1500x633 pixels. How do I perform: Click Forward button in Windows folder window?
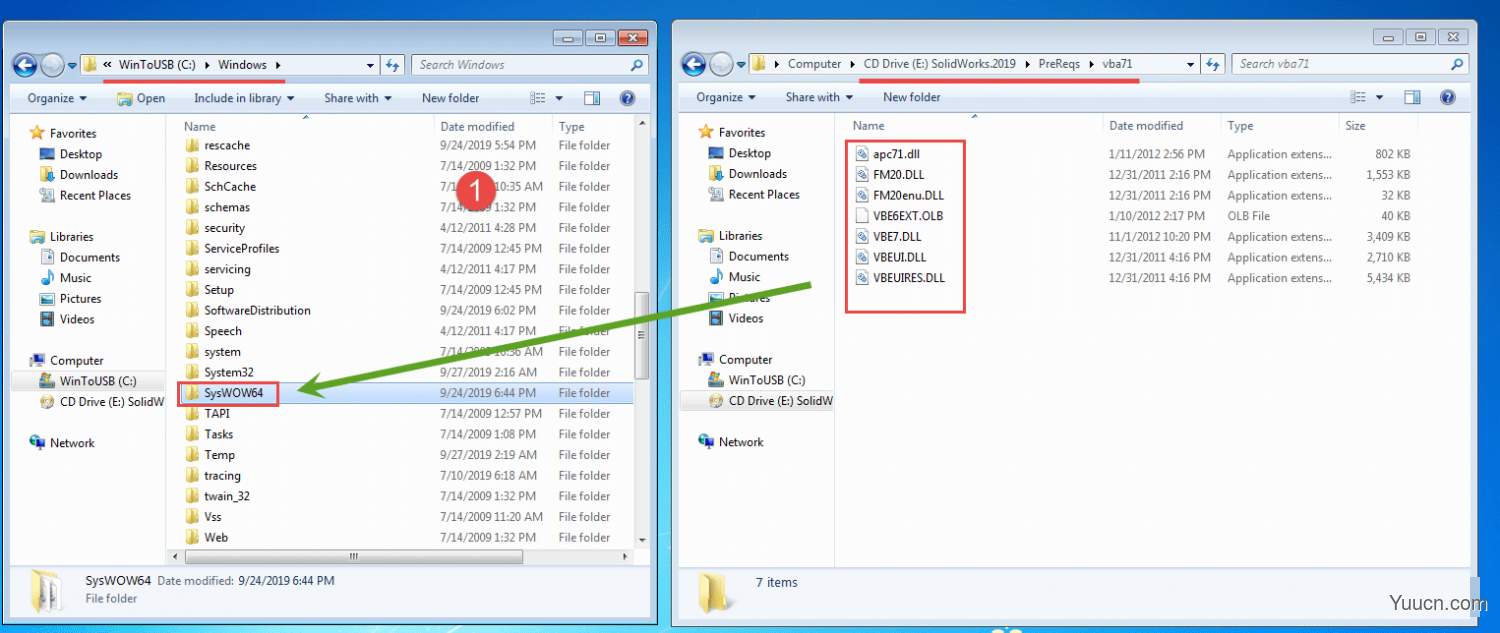point(52,65)
